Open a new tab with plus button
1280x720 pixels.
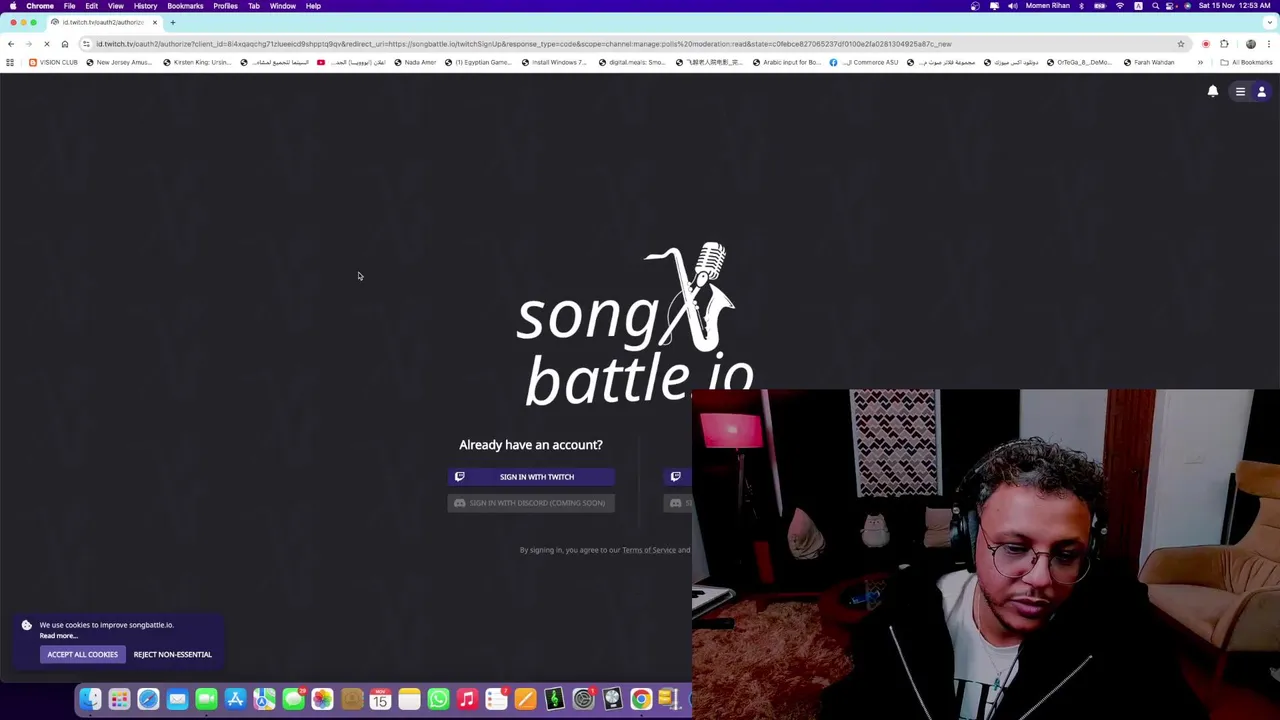172,22
